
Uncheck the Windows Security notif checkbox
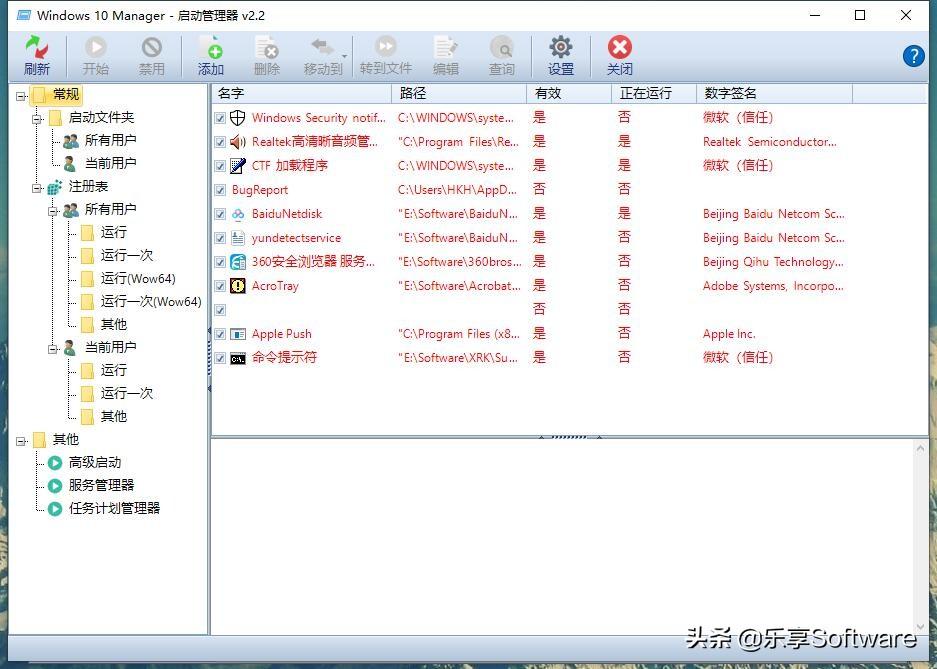point(220,118)
